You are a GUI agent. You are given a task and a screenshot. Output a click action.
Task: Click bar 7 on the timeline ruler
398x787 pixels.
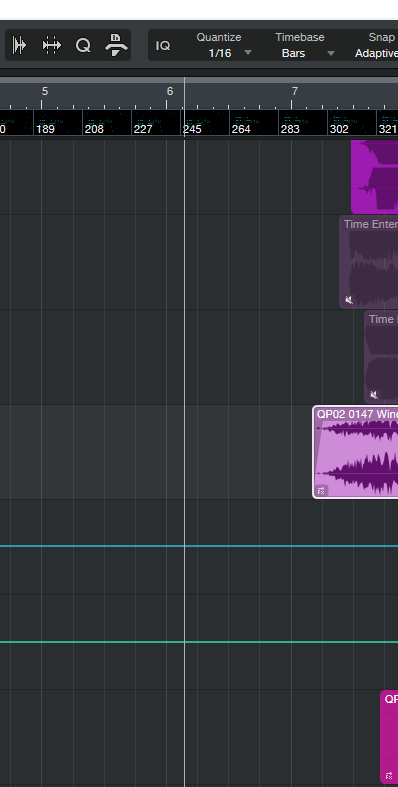click(x=295, y=91)
